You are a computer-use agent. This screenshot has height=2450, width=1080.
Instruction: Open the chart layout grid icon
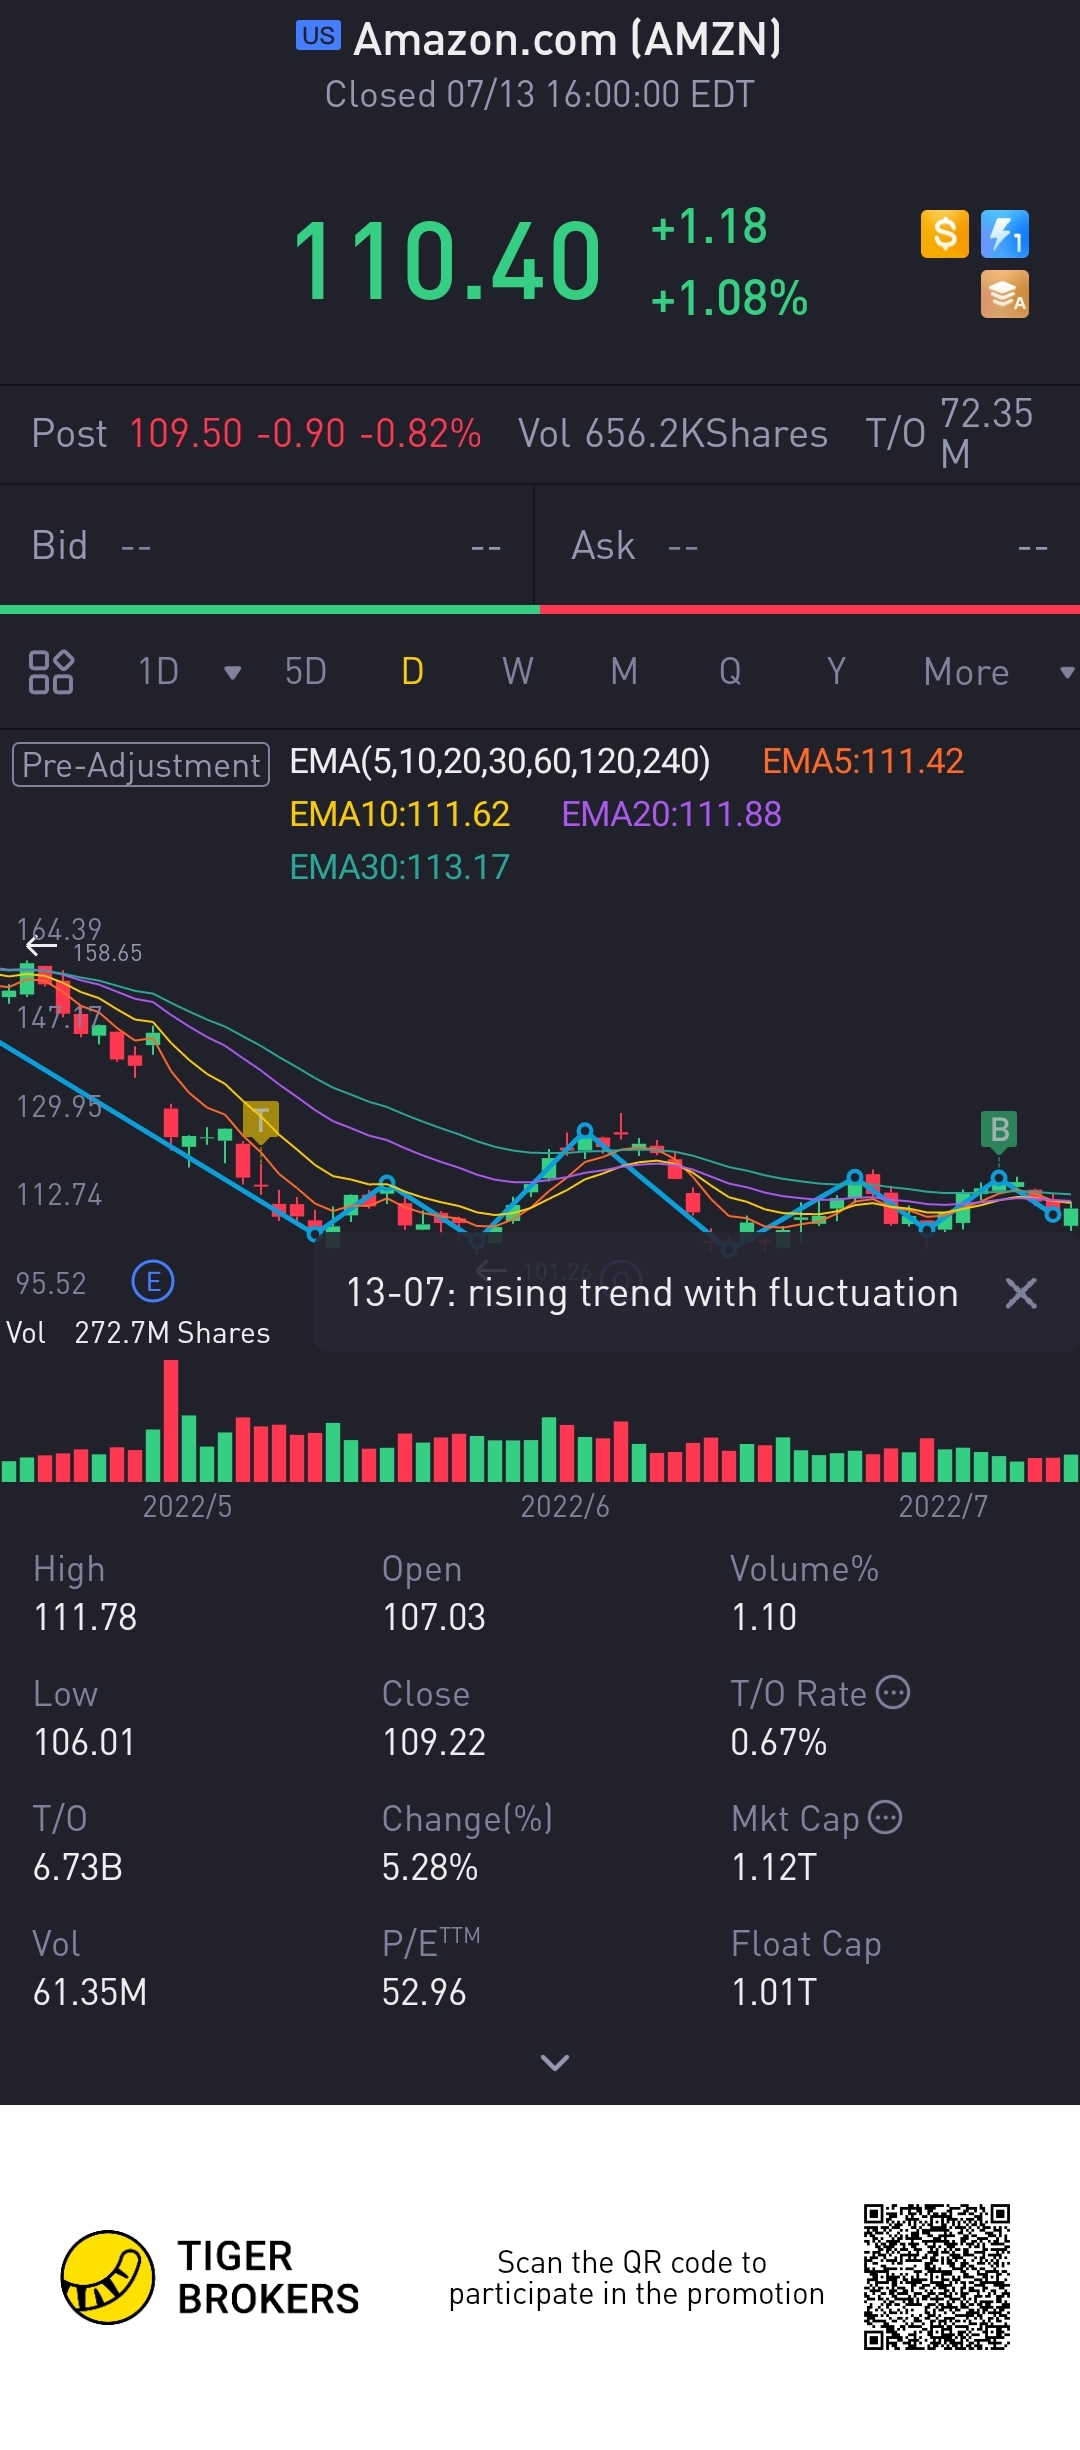coord(51,672)
